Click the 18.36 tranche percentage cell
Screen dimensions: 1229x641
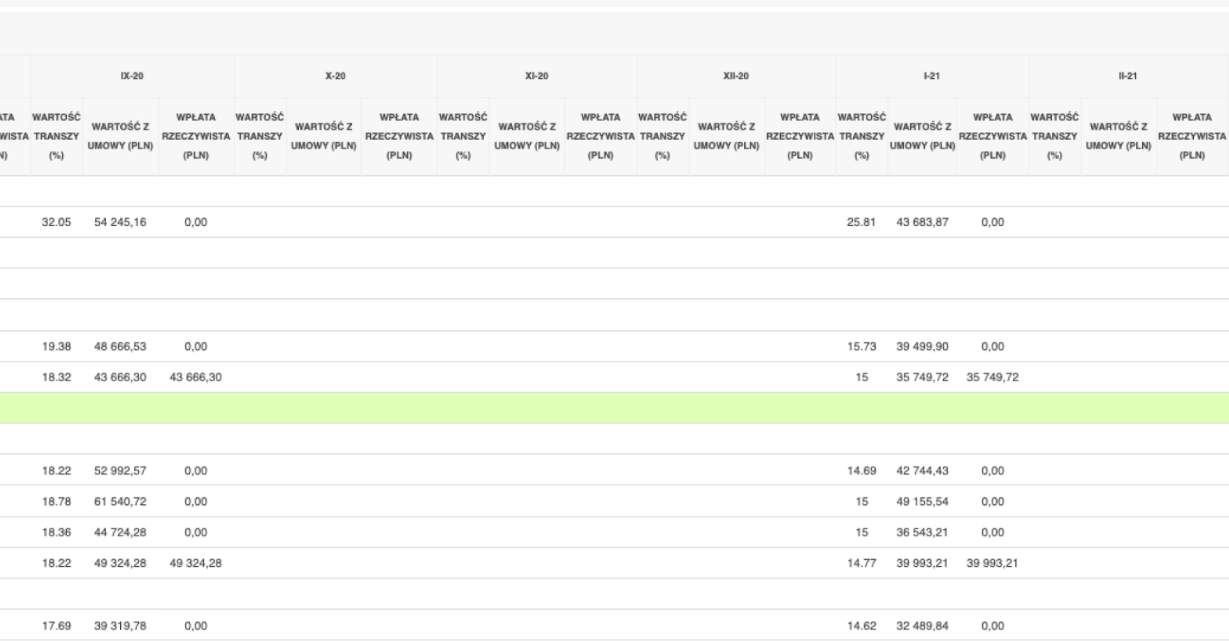tap(56, 532)
